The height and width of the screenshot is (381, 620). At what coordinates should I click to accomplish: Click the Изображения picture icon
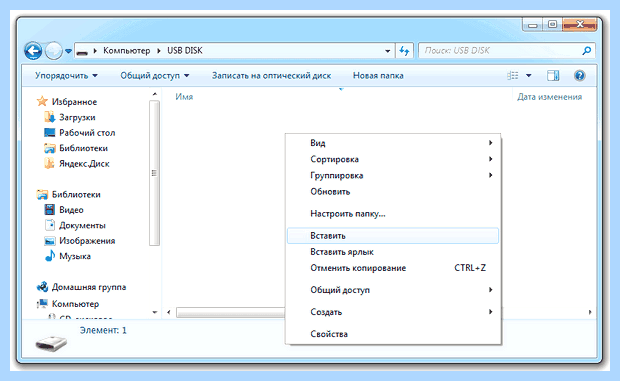pos(49,241)
